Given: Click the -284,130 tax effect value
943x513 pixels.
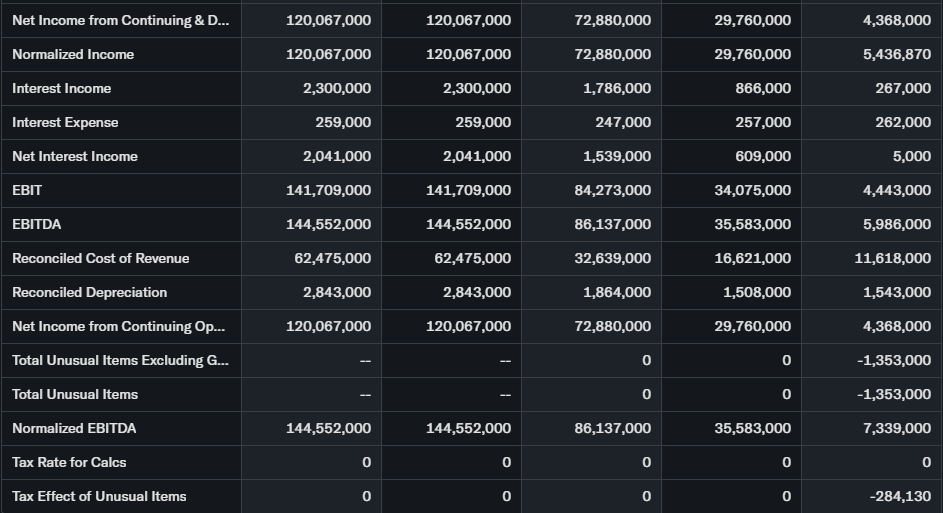Looking at the screenshot, I should [900, 496].
